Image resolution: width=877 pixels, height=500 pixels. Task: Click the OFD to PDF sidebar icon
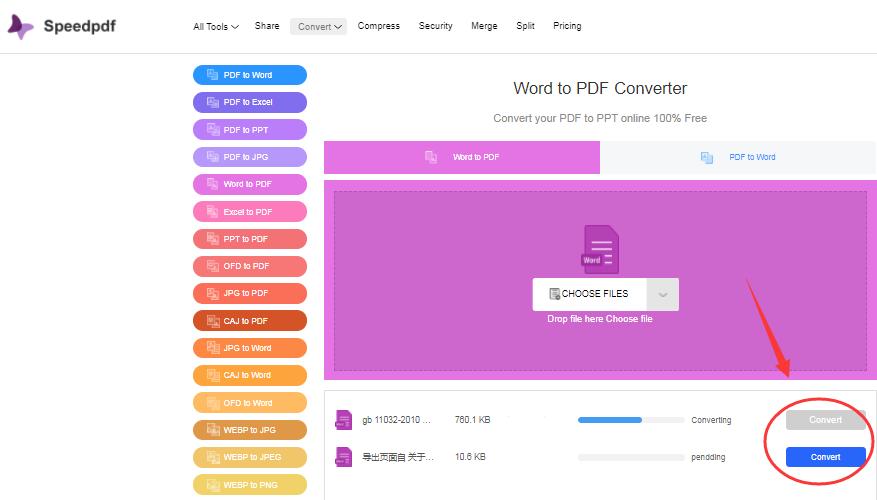click(213, 266)
